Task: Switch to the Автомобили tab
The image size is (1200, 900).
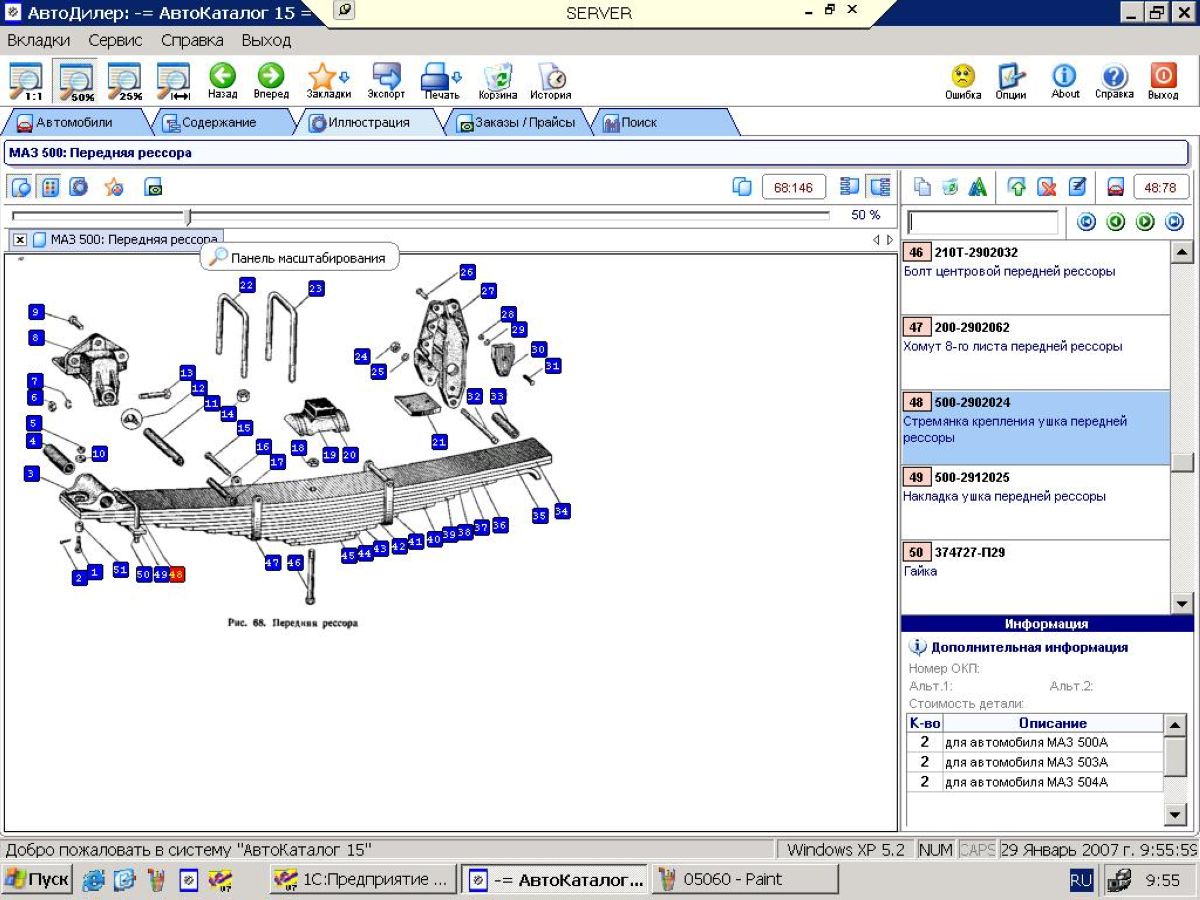Action: [x=74, y=122]
